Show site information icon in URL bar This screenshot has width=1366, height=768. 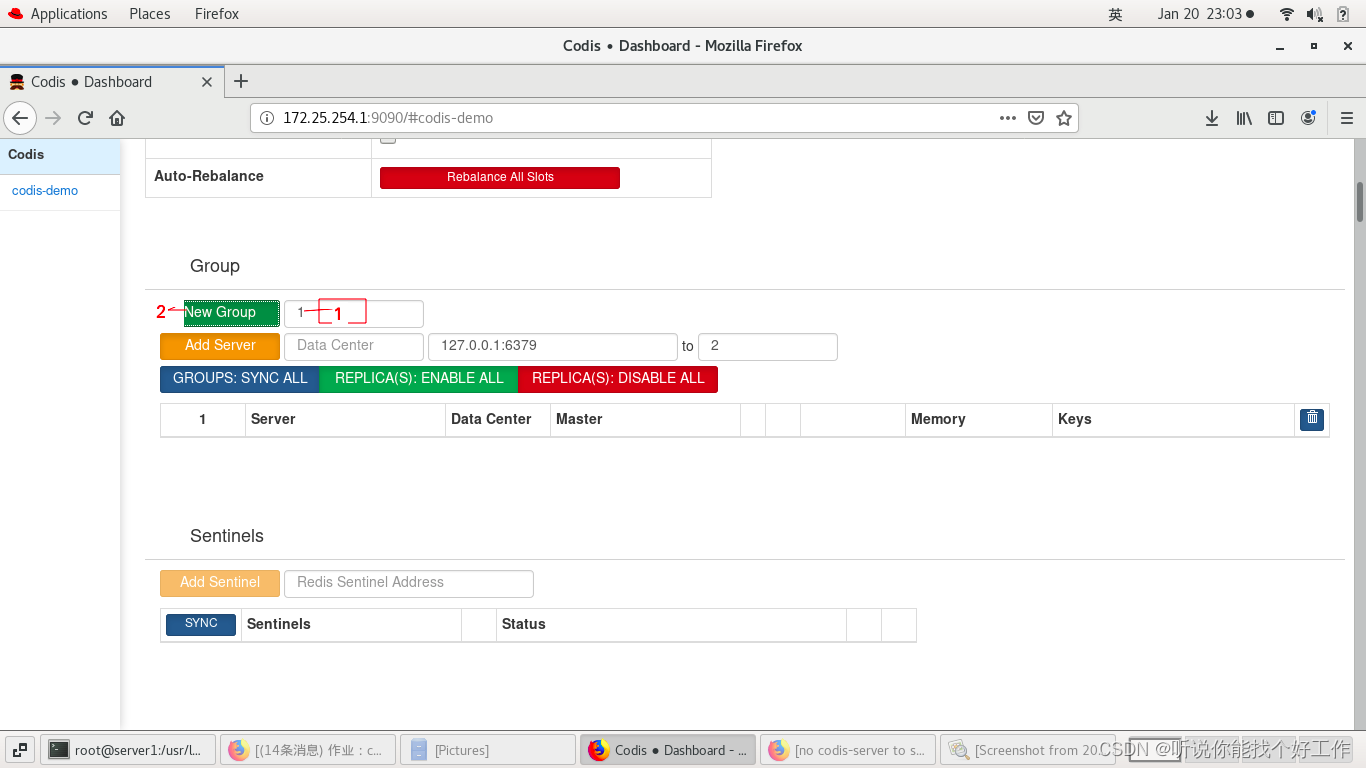(x=266, y=118)
